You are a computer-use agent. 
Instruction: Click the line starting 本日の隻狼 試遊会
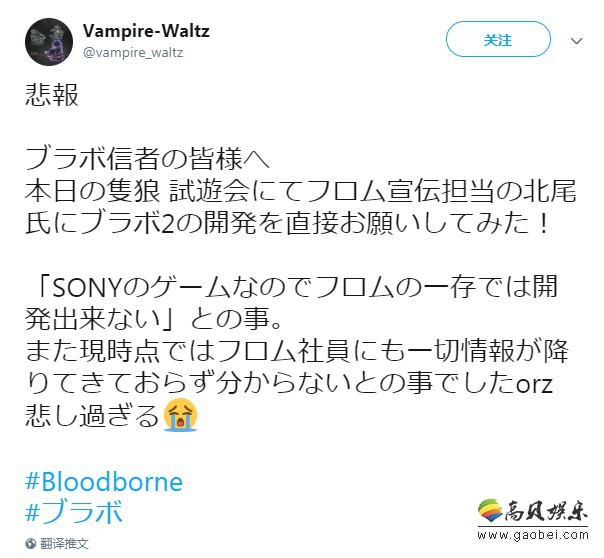[300, 191]
